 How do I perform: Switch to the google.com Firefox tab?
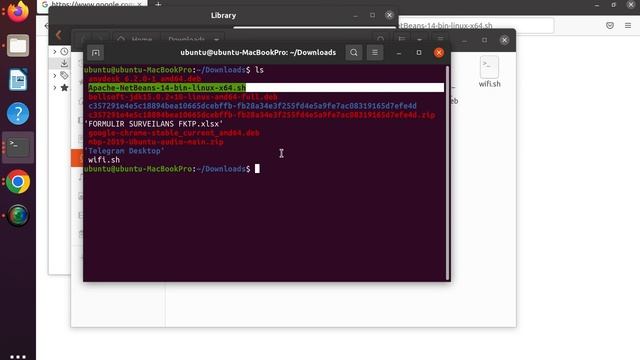pos(92,4)
